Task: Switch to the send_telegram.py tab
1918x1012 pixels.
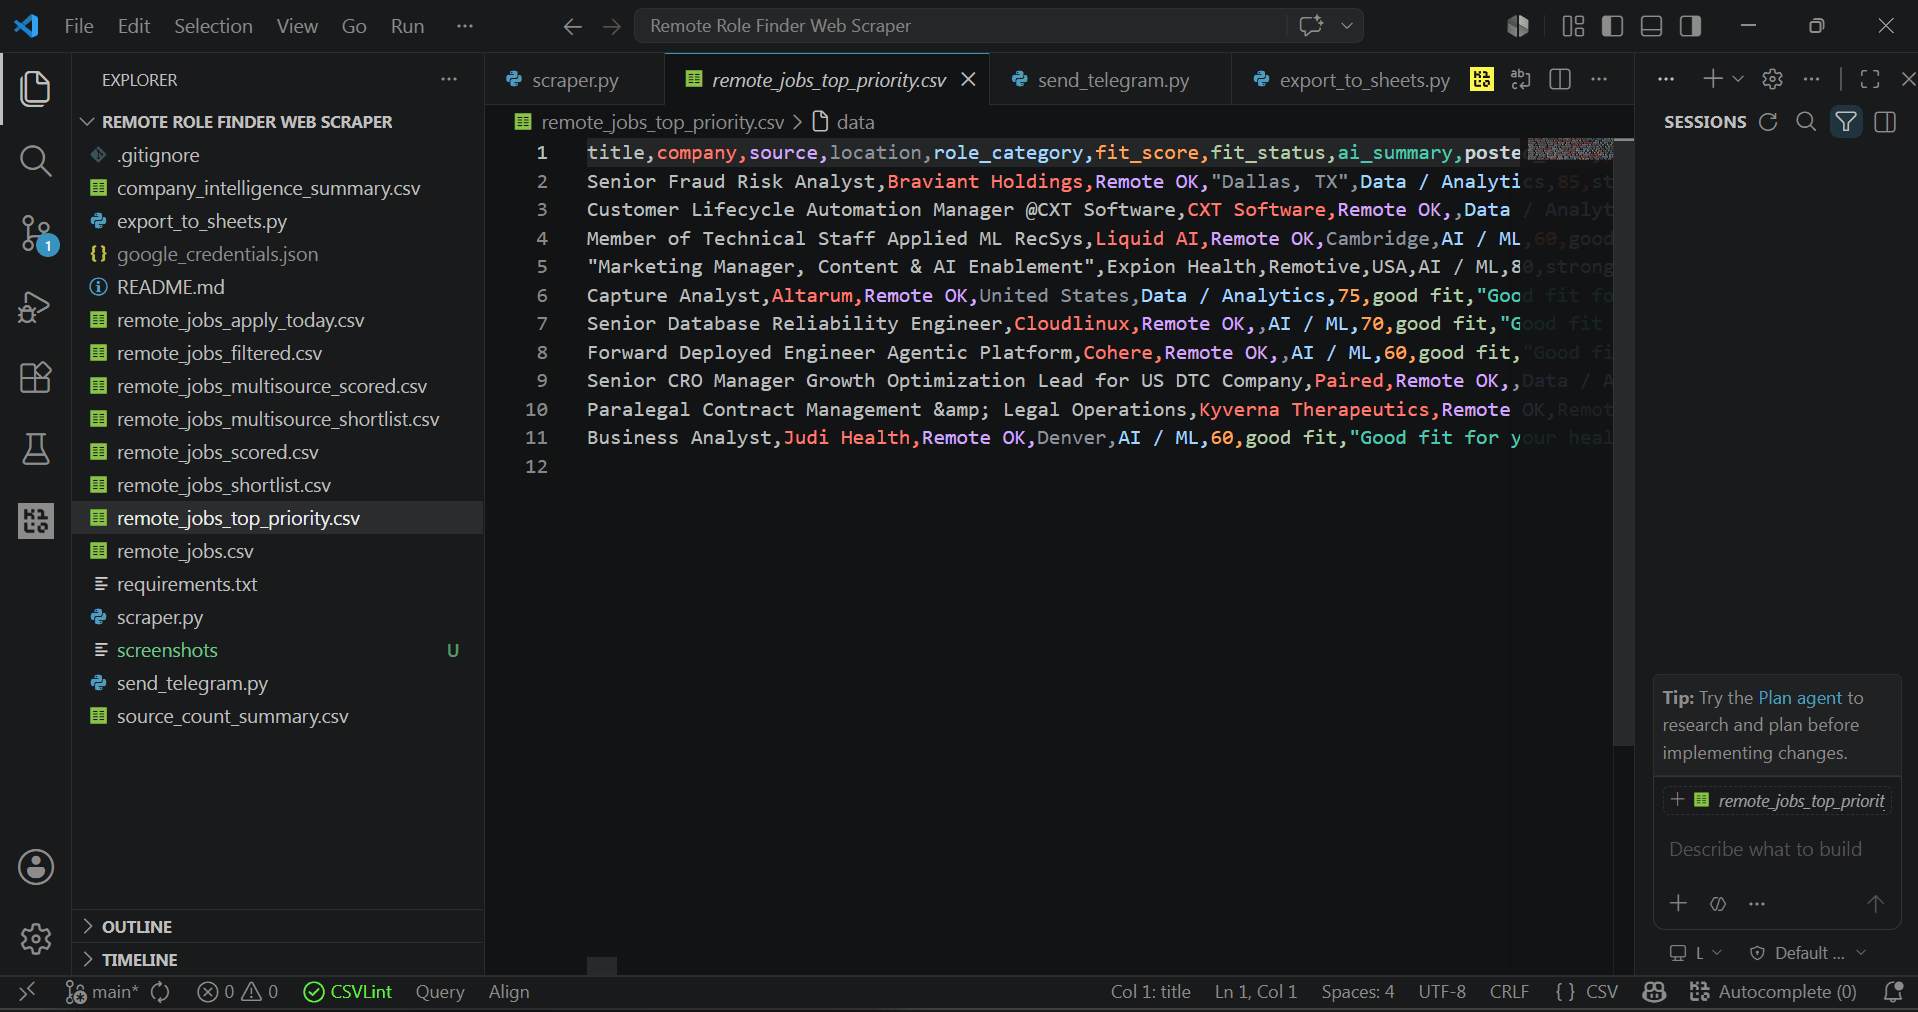Action: pos(1112,80)
